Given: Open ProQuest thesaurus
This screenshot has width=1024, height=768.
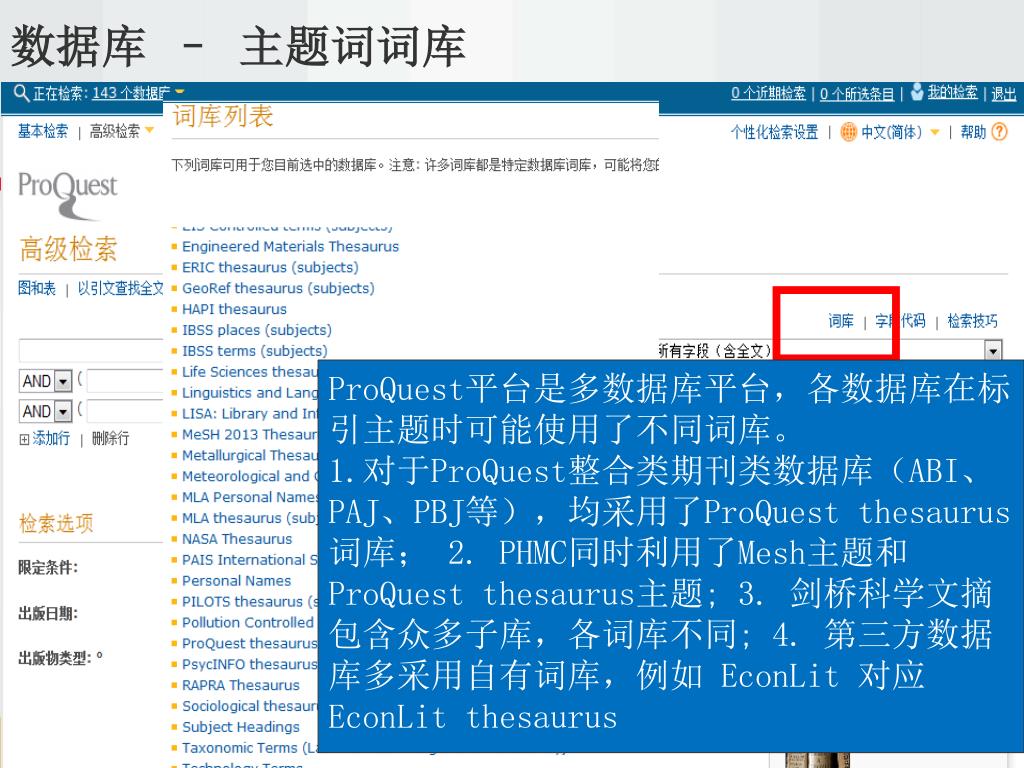Looking at the screenshot, I should pos(249,643).
